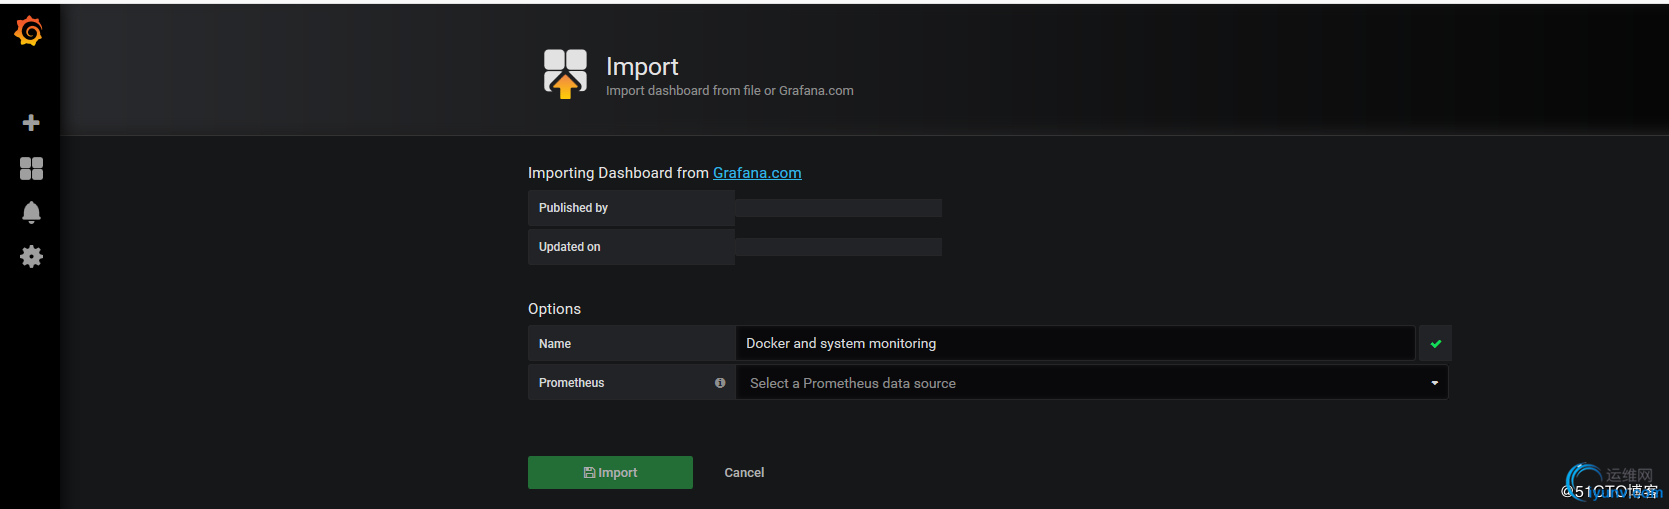Click the Import page header icon

pyautogui.click(x=565, y=74)
